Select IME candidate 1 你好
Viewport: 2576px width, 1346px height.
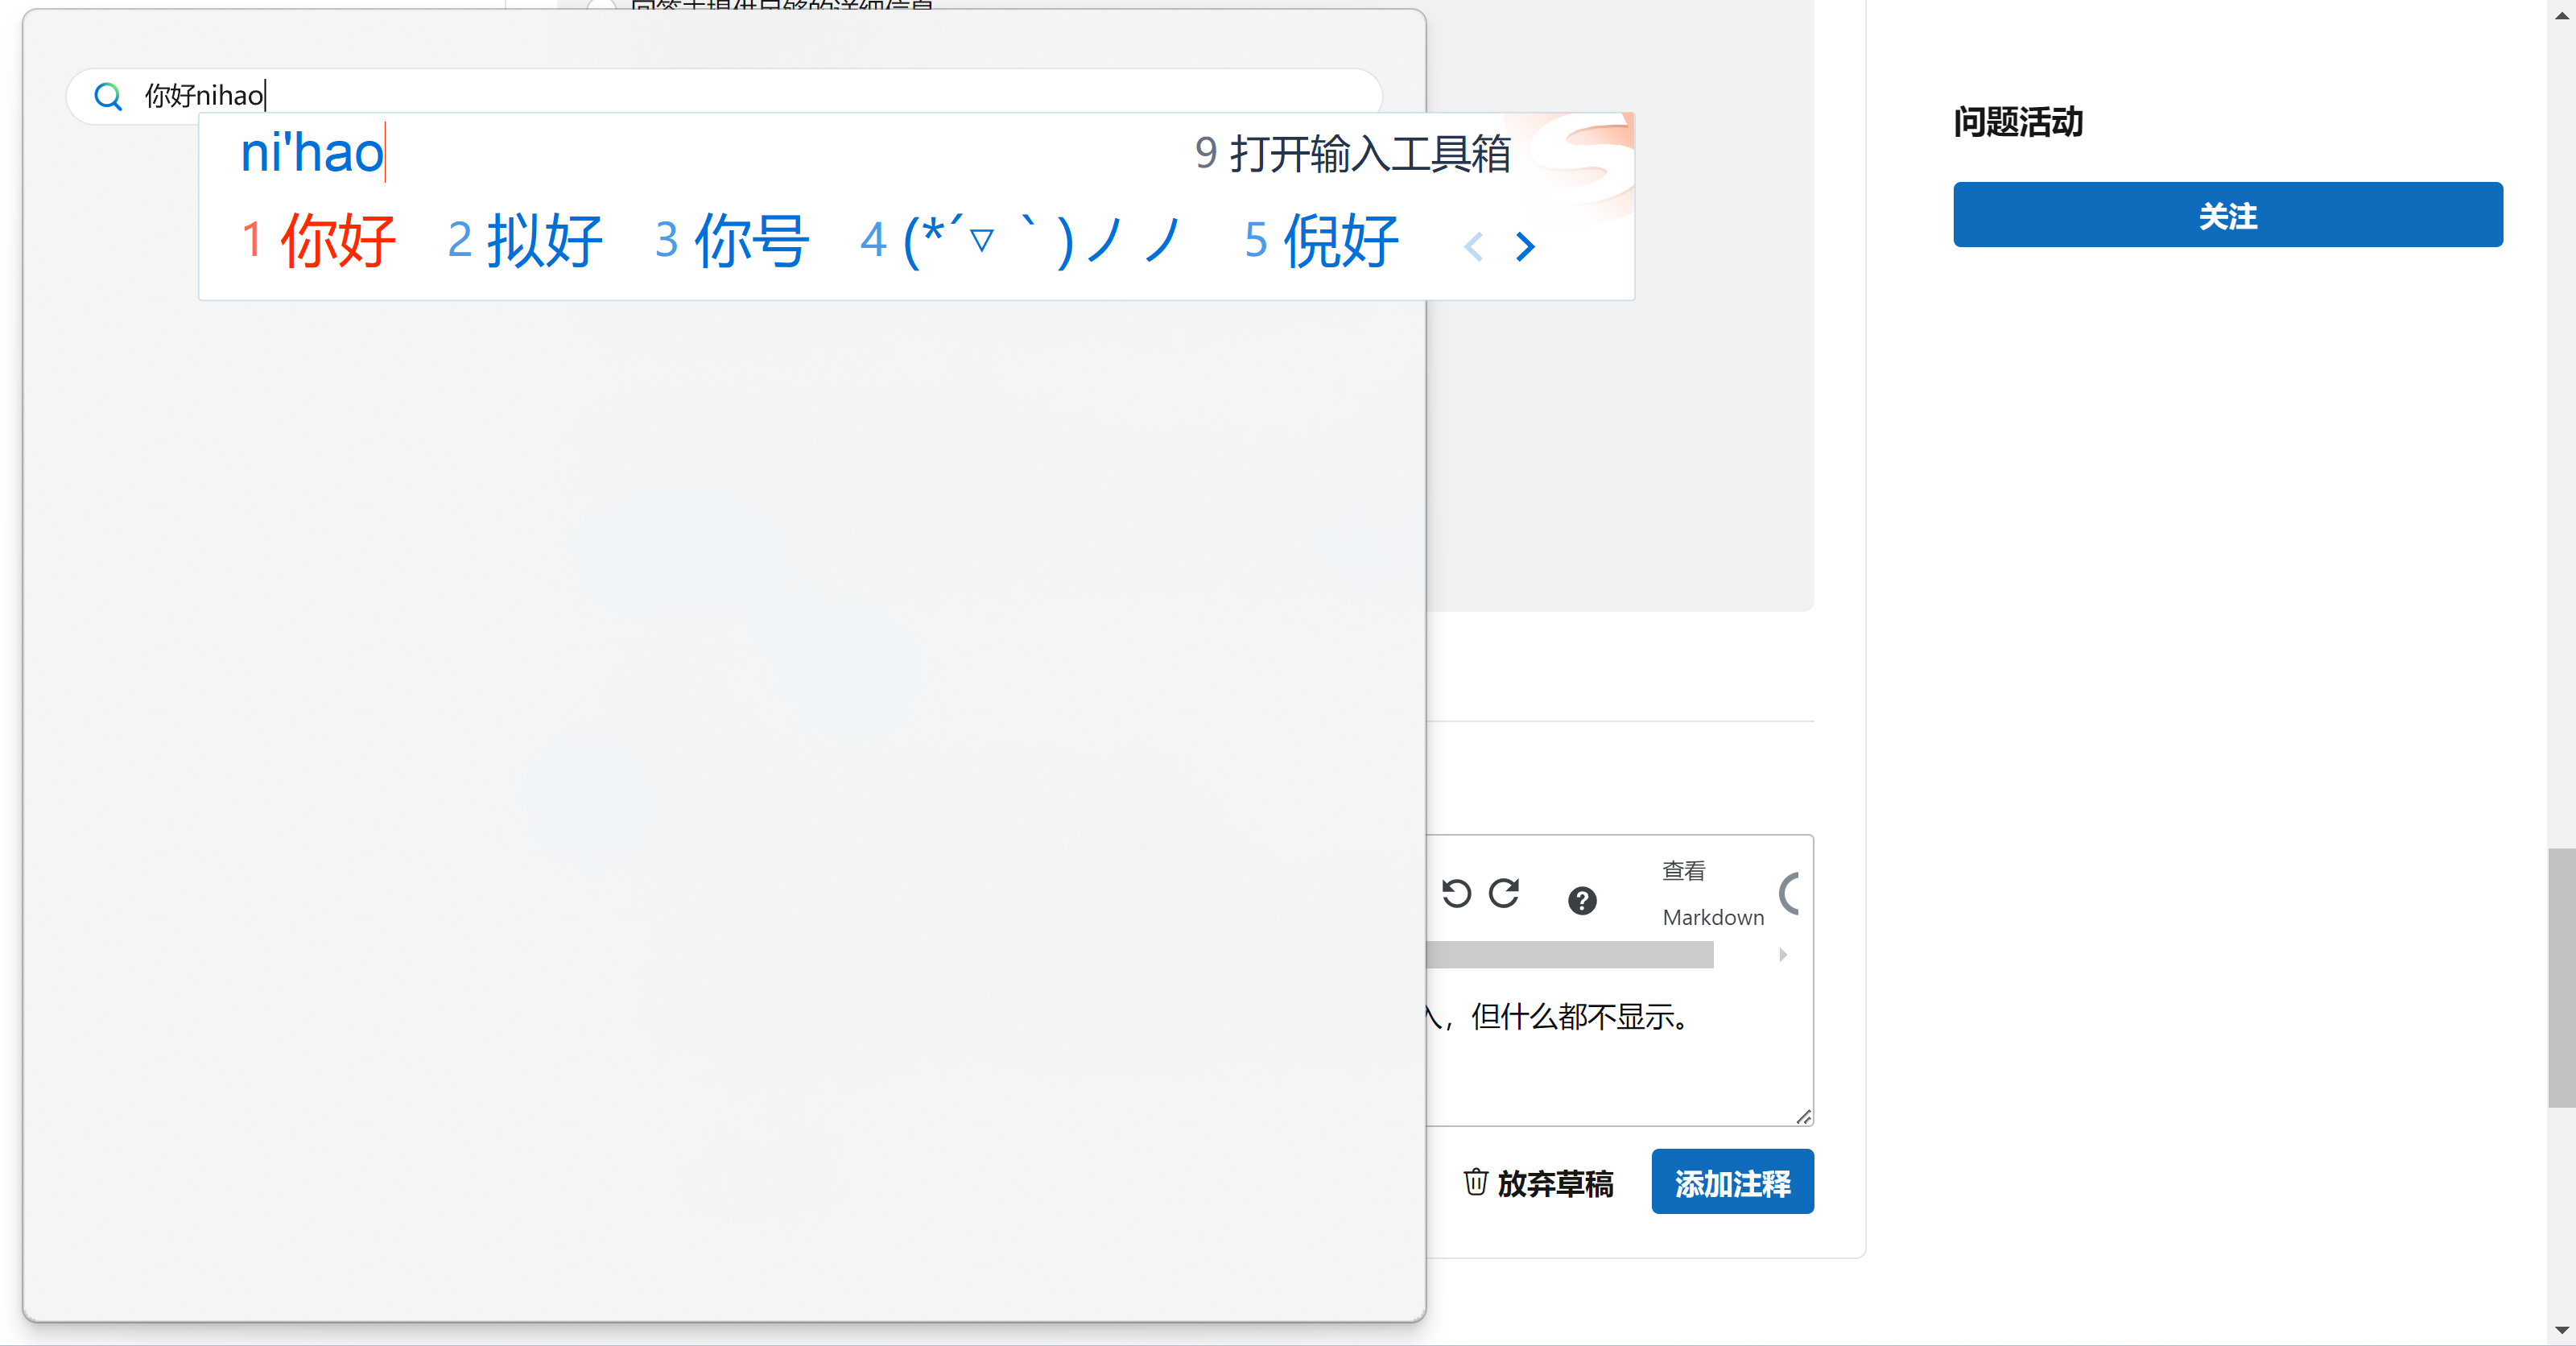click(x=319, y=241)
